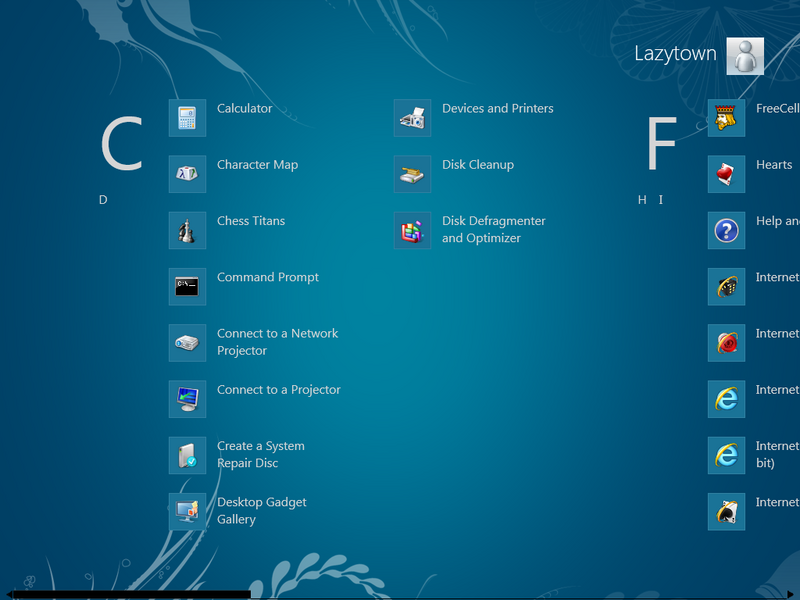Click the Lazytown user avatar picture
The image size is (800, 600).
point(745,56)
